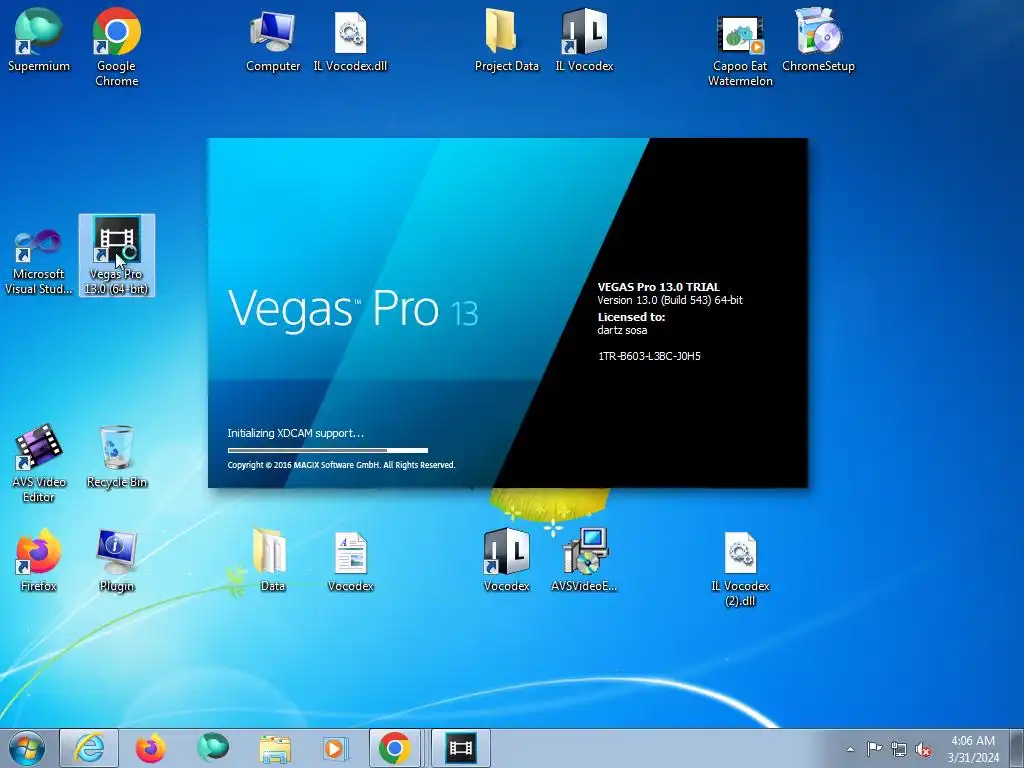Open the network status tray icon

click(x=899, y=749)
